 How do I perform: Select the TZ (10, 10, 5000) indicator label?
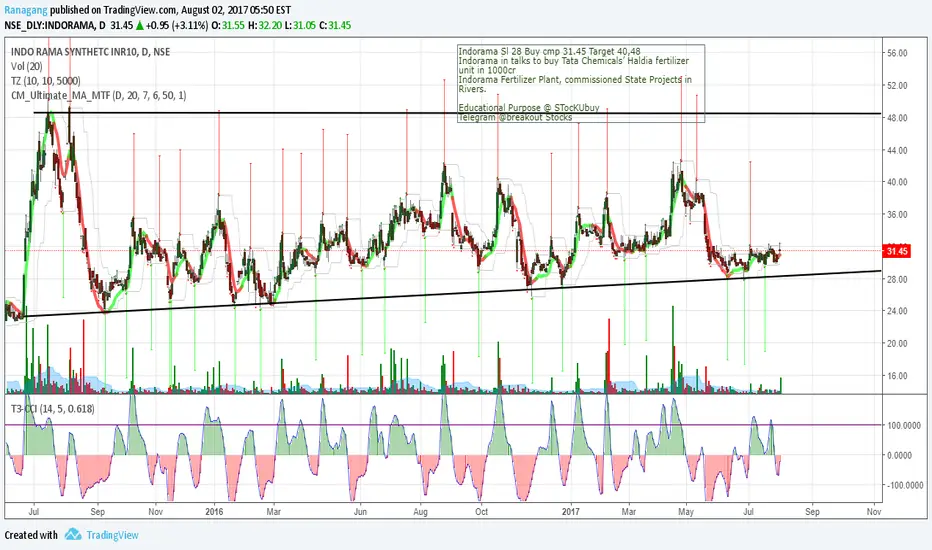[46, 81]
